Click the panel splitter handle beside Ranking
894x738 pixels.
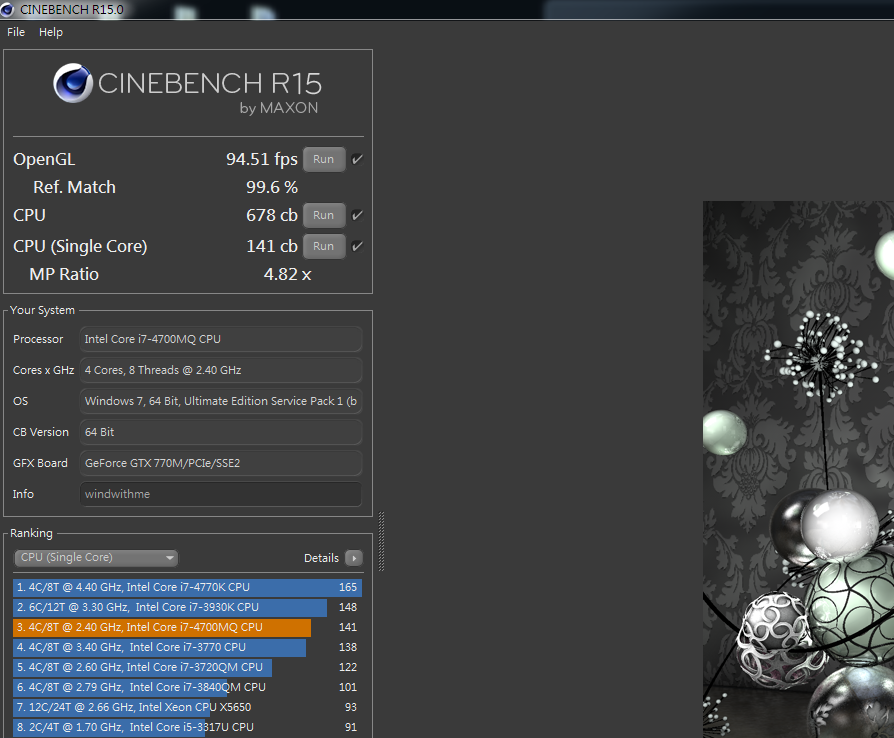tap(381, 541)
